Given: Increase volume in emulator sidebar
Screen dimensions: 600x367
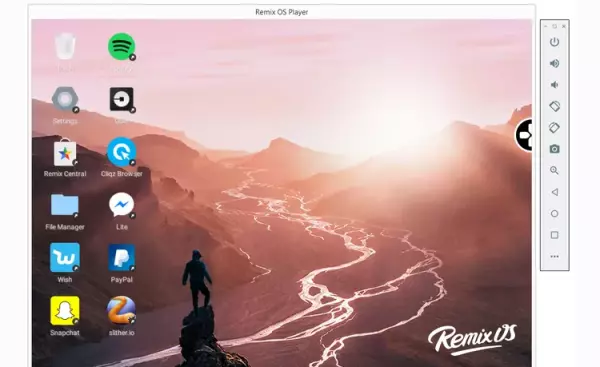Looking at the screenshot, I should [x=554, y=63].
